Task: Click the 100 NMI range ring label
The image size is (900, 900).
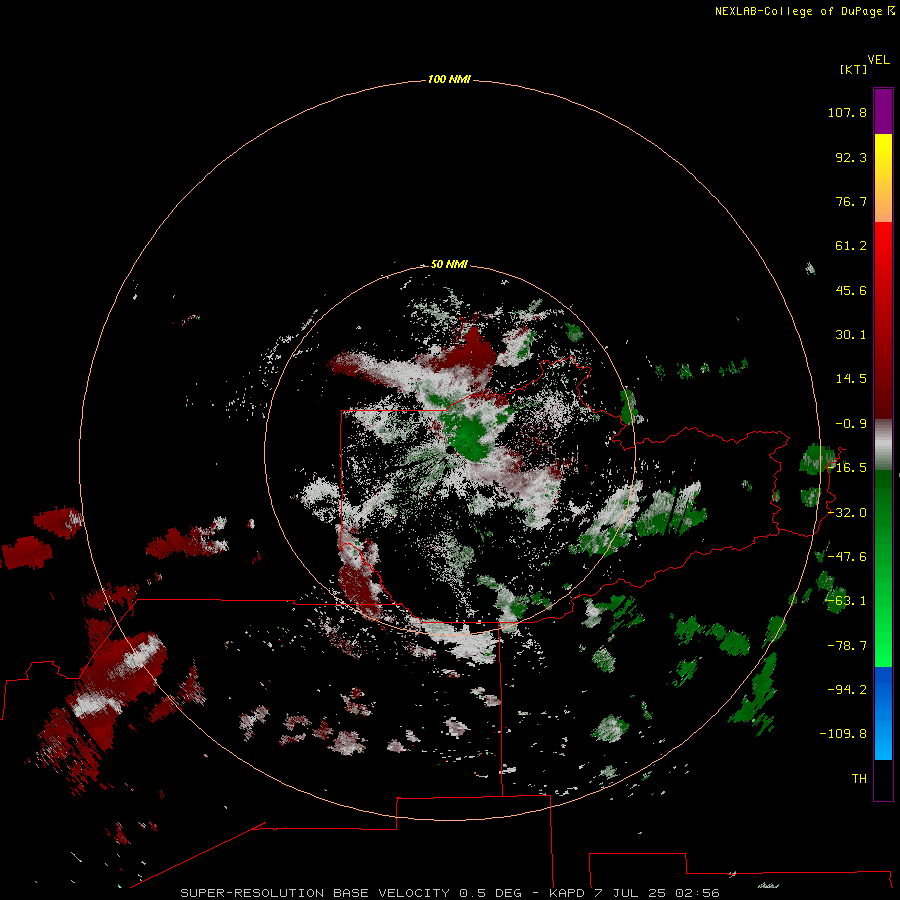Action: 449,79
